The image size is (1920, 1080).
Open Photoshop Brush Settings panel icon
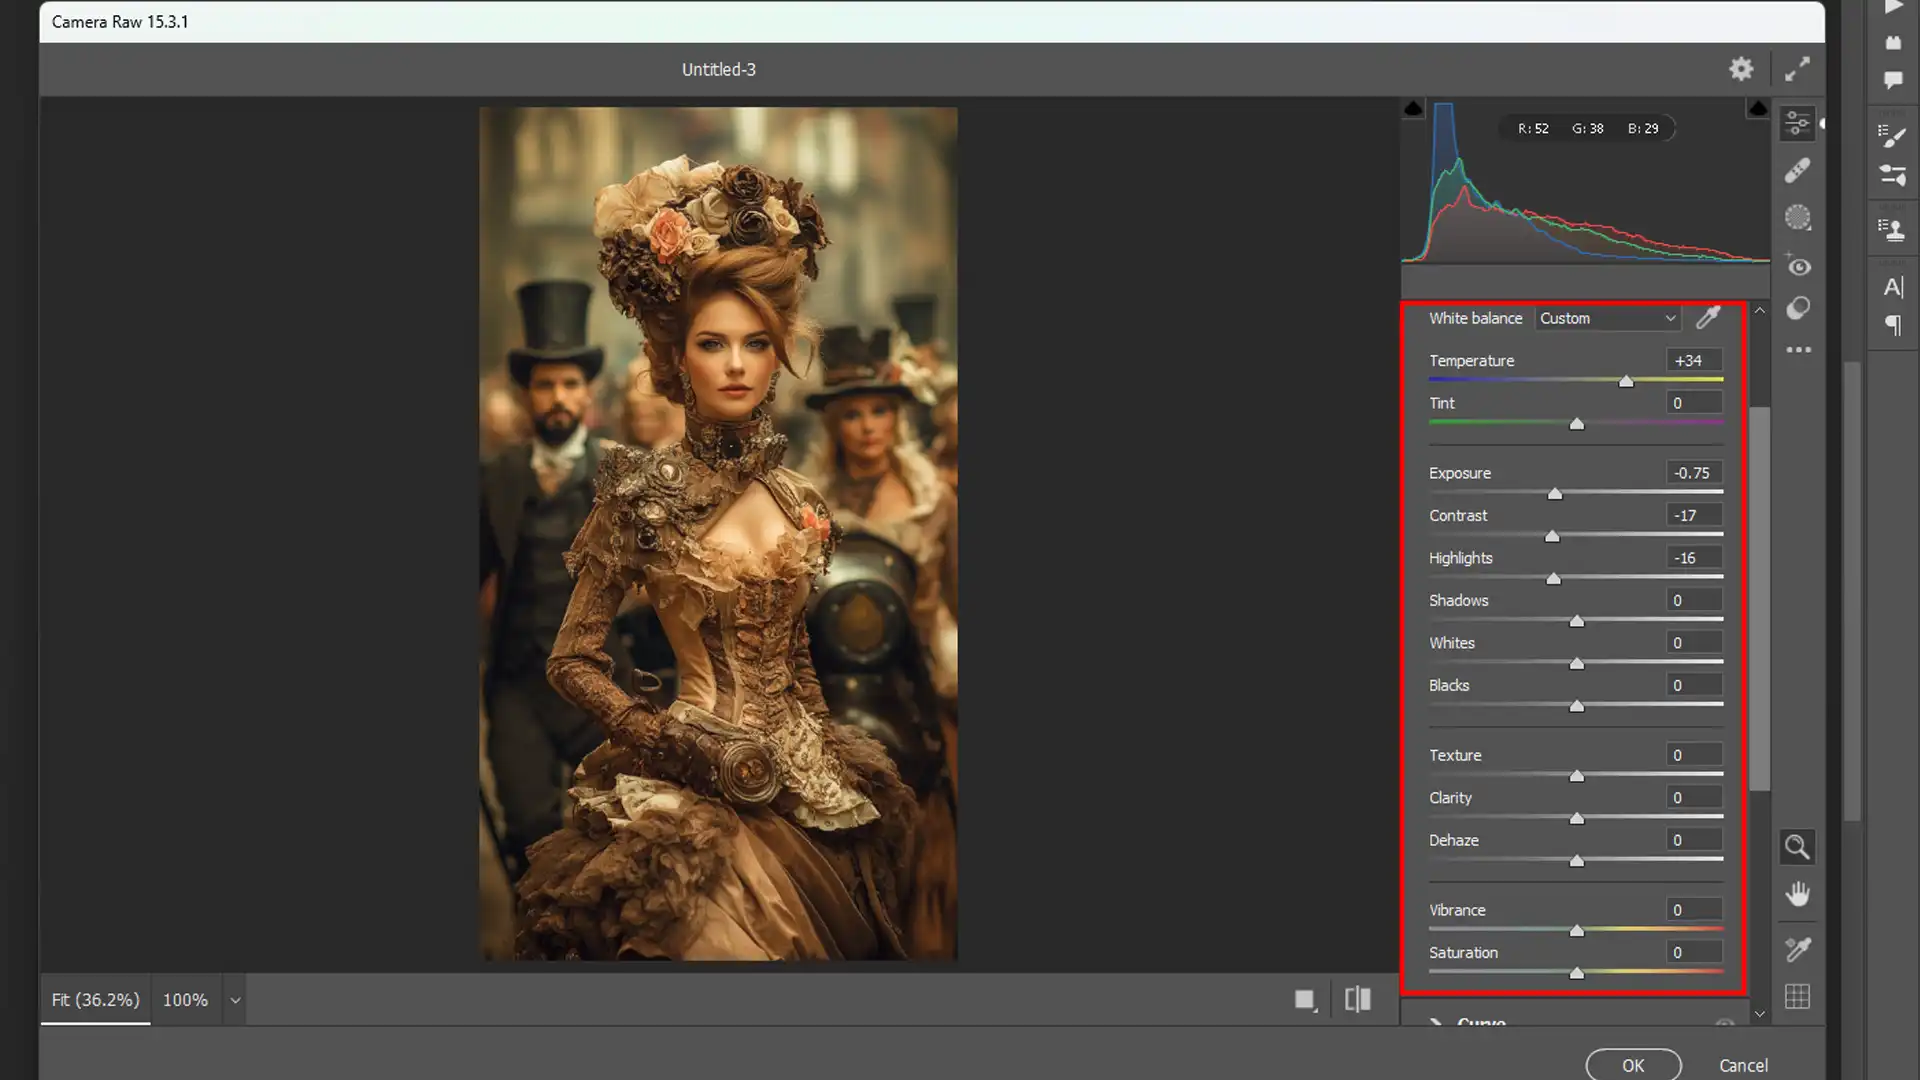click(x=1892, y=135)
